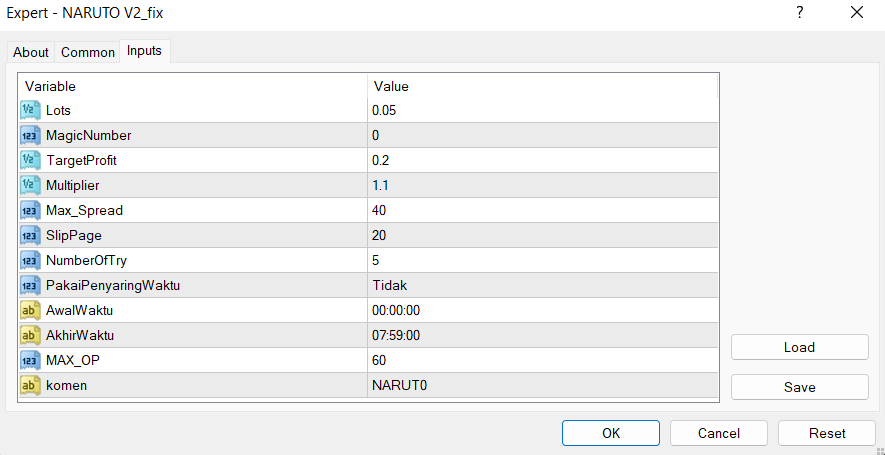Click the string icon beside komen
Screen dimensions: 885x455
(30, 385)
